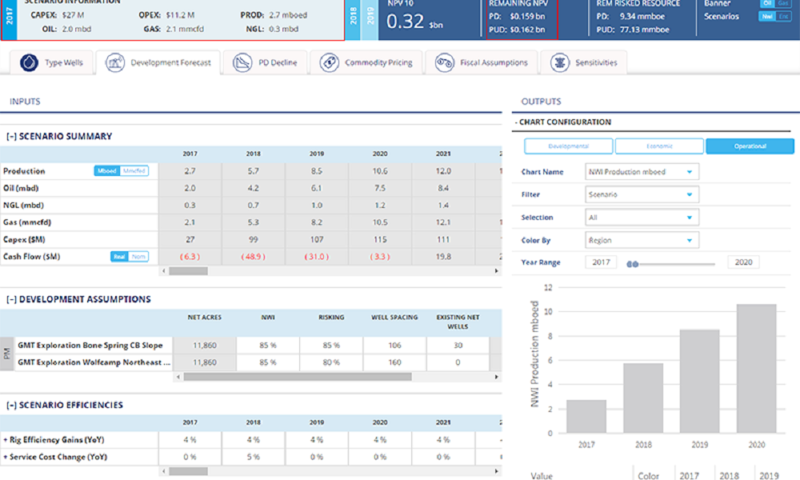Switch to the 2018 year tab

coord(353,19)
